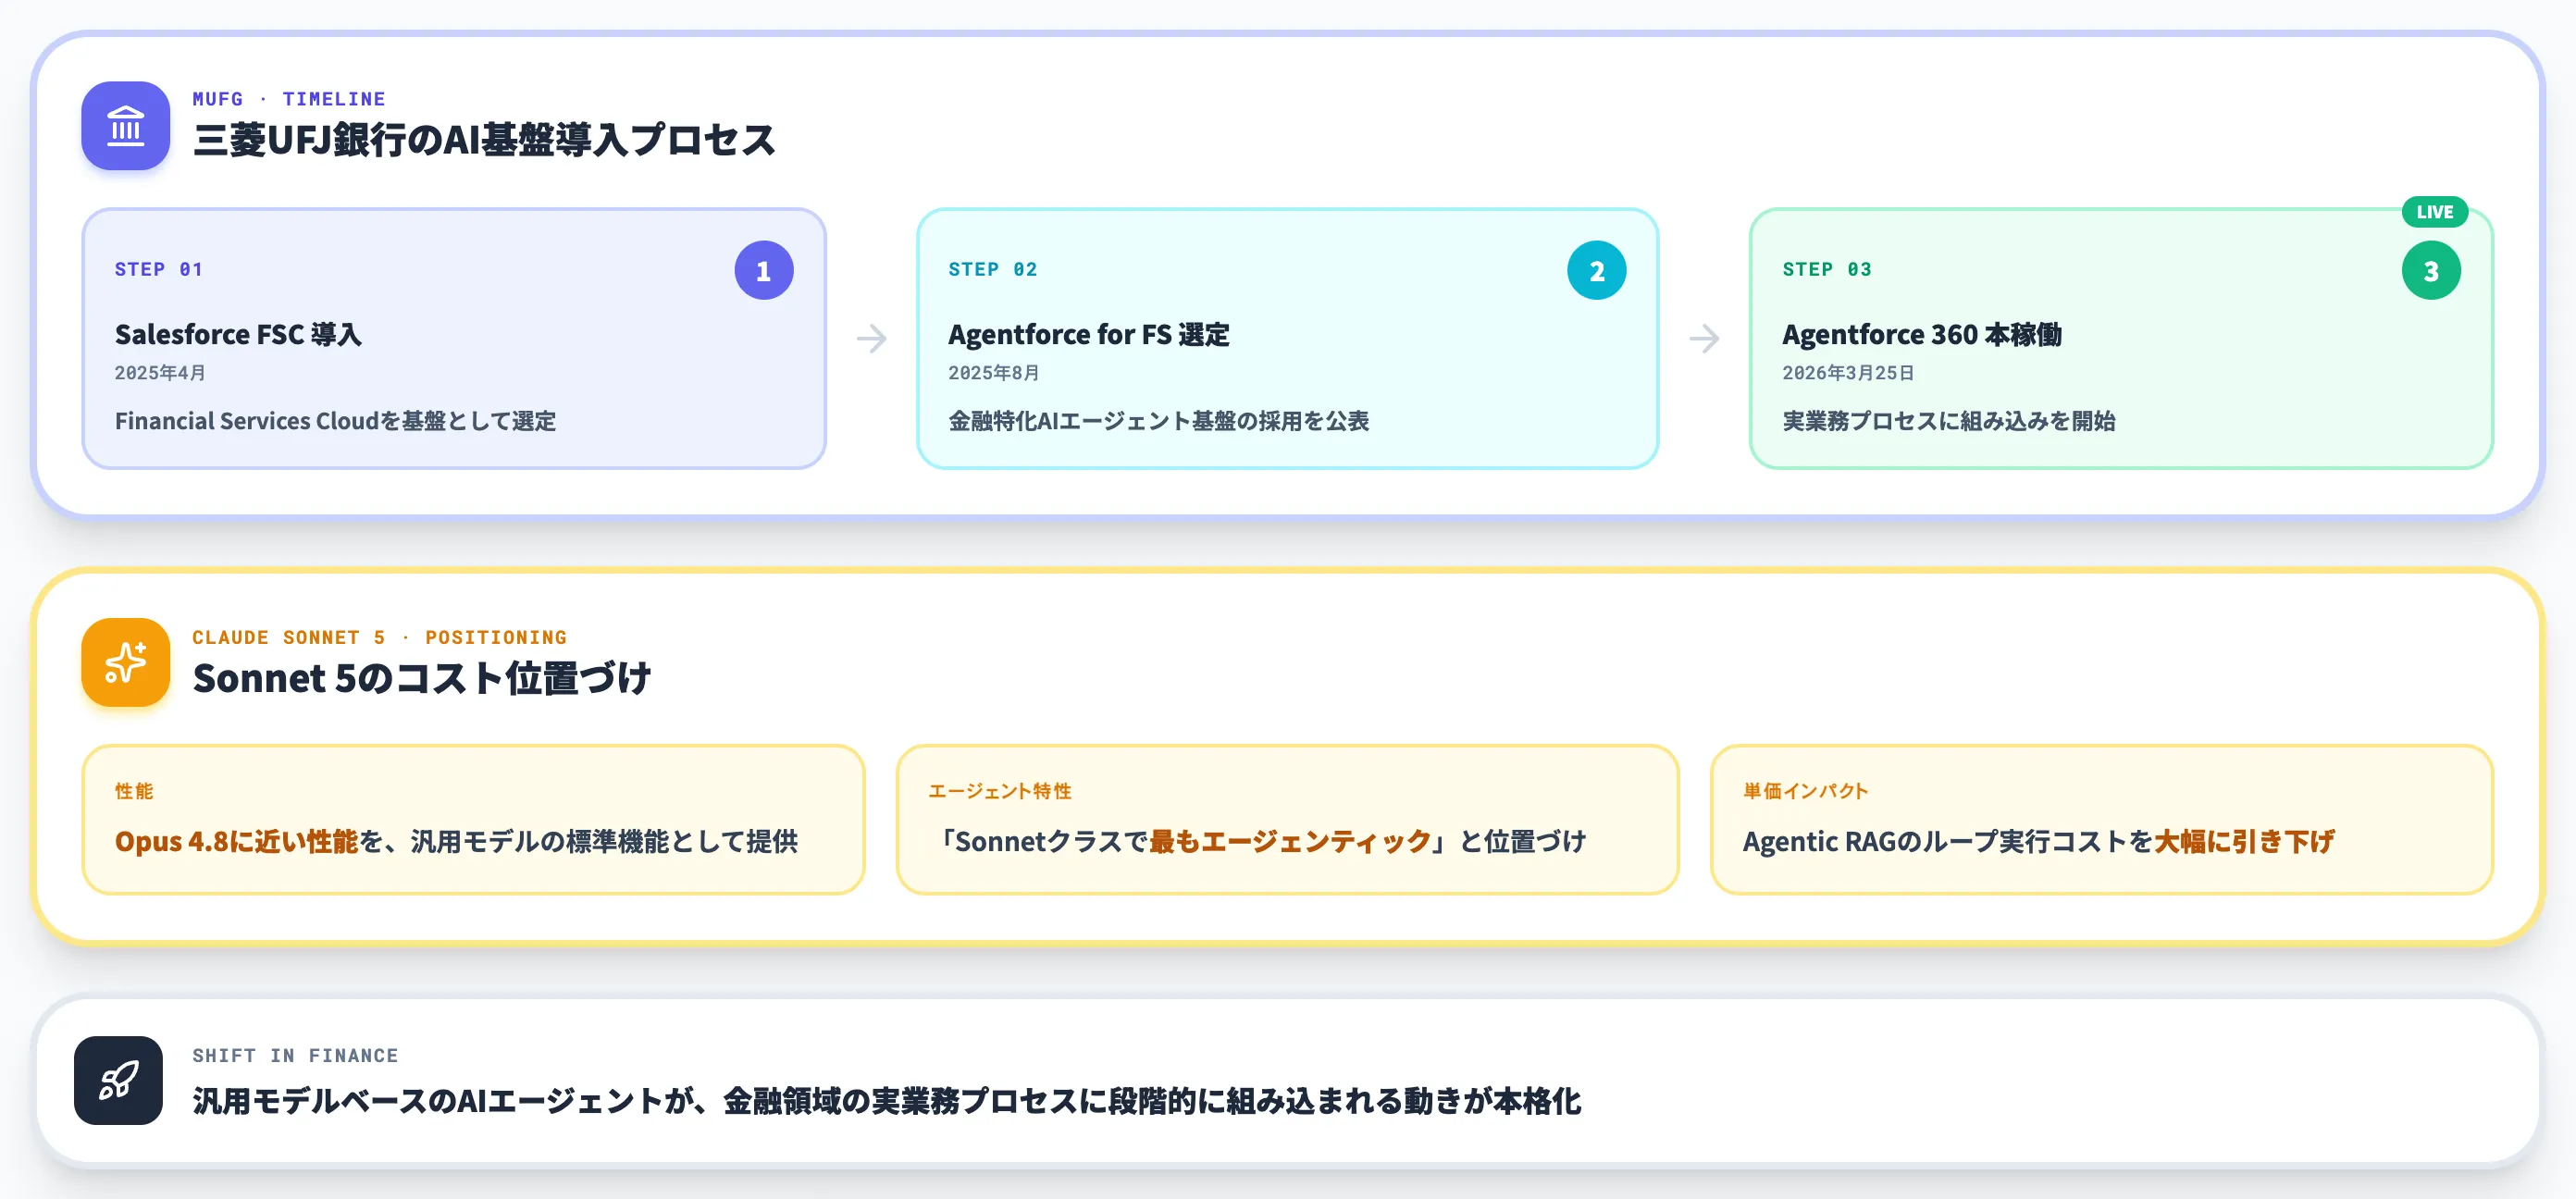This screenshot has height=1199, width=2576.
Task: Select the MUFG · TIMELINE label
Action: [x=289, y=99]
